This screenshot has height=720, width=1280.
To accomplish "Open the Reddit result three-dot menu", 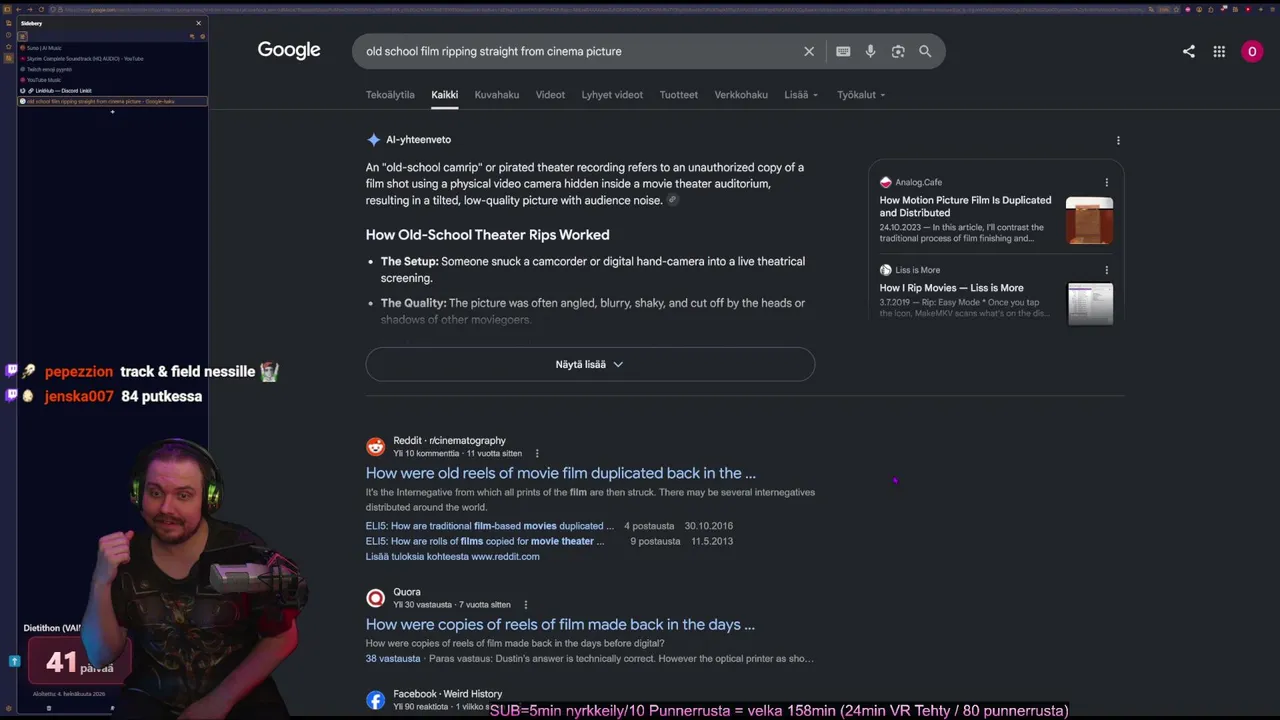I will [537, 453].
